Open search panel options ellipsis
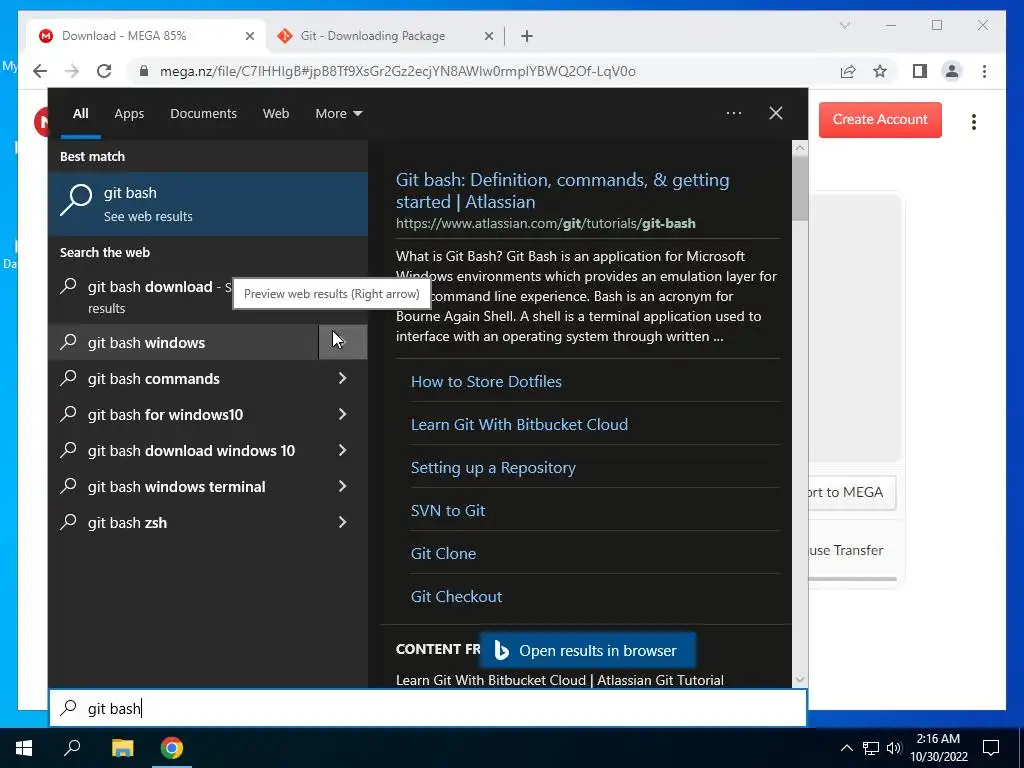Screen dimensions: 1024x768 pos(733,113)
